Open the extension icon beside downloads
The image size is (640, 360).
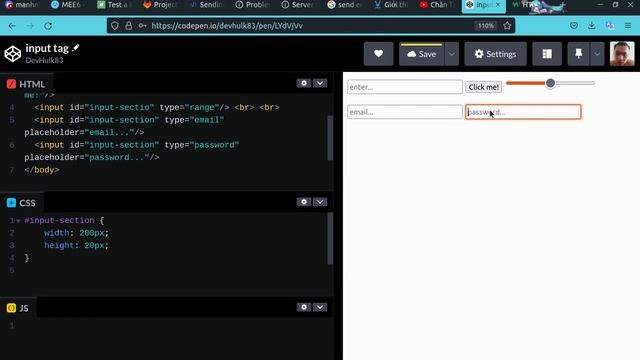610,26
